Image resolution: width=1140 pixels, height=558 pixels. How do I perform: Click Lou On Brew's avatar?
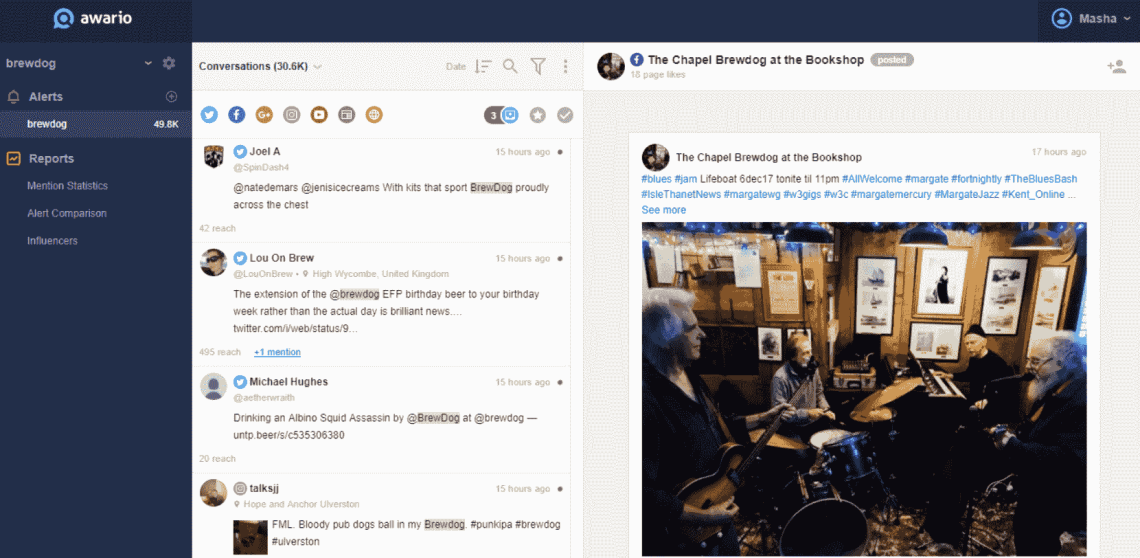click(213, 262)
